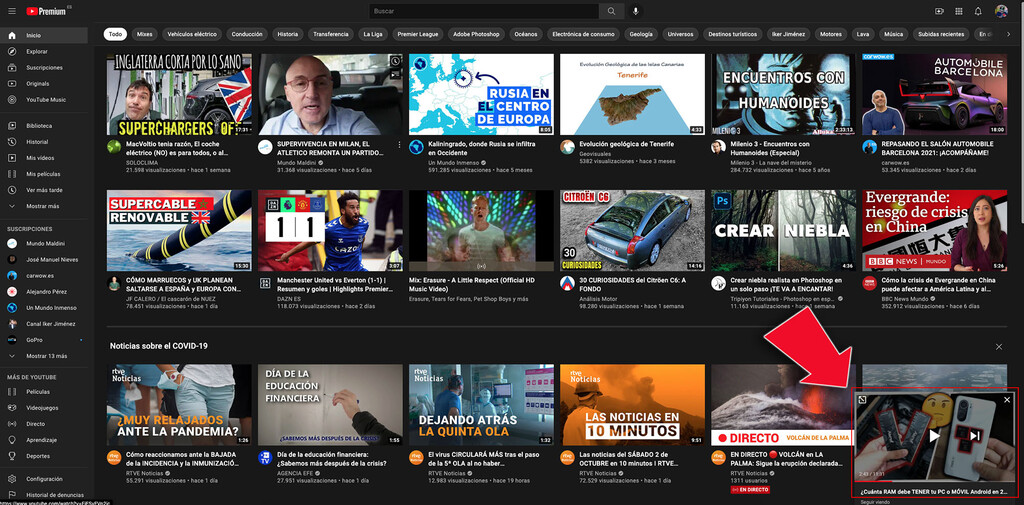Click the Buscar search field
The image size is (1024, 505).
pos(484,11)
